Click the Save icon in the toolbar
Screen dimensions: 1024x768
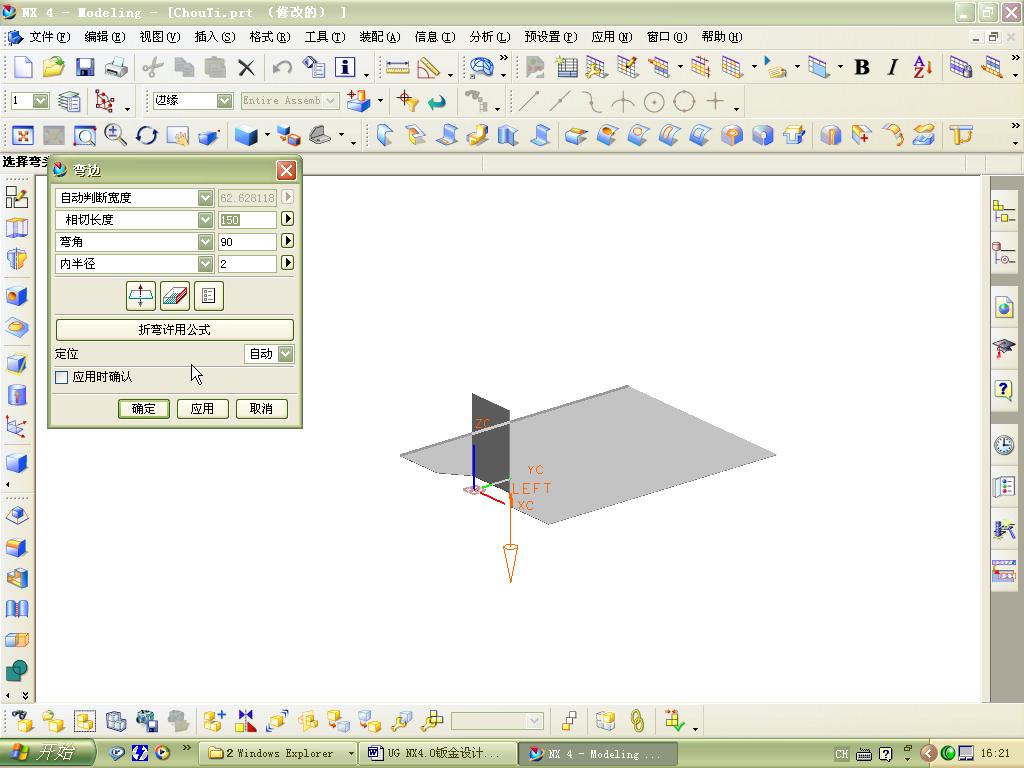click(84, 68)
